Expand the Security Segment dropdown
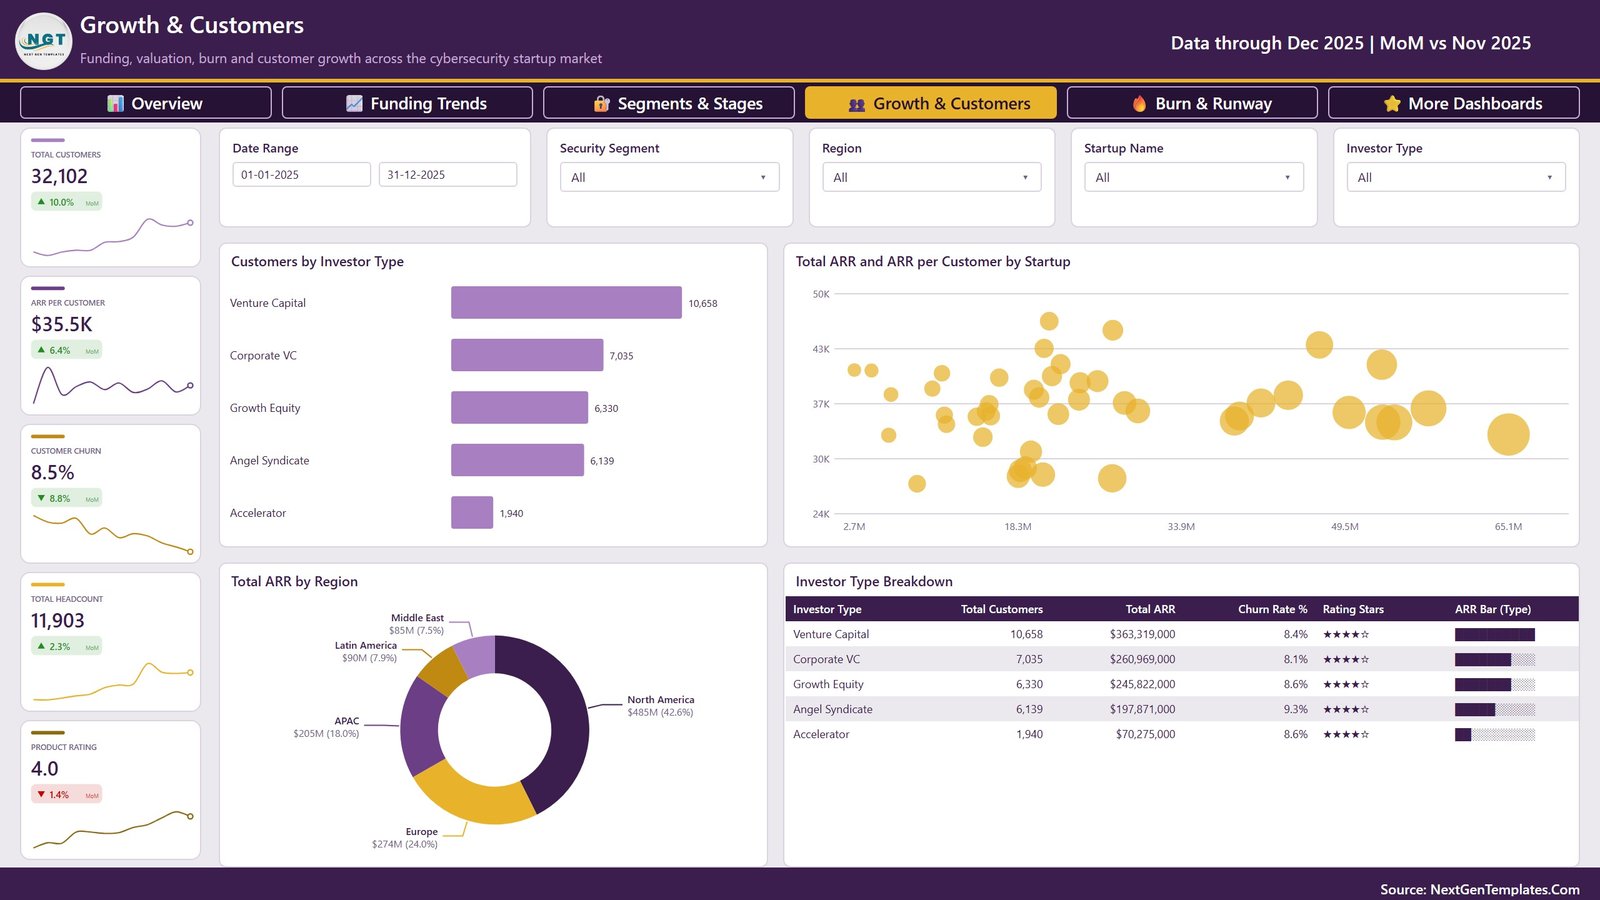Image resolution: width=1600 pixels, height=900 pixels. 669,177
